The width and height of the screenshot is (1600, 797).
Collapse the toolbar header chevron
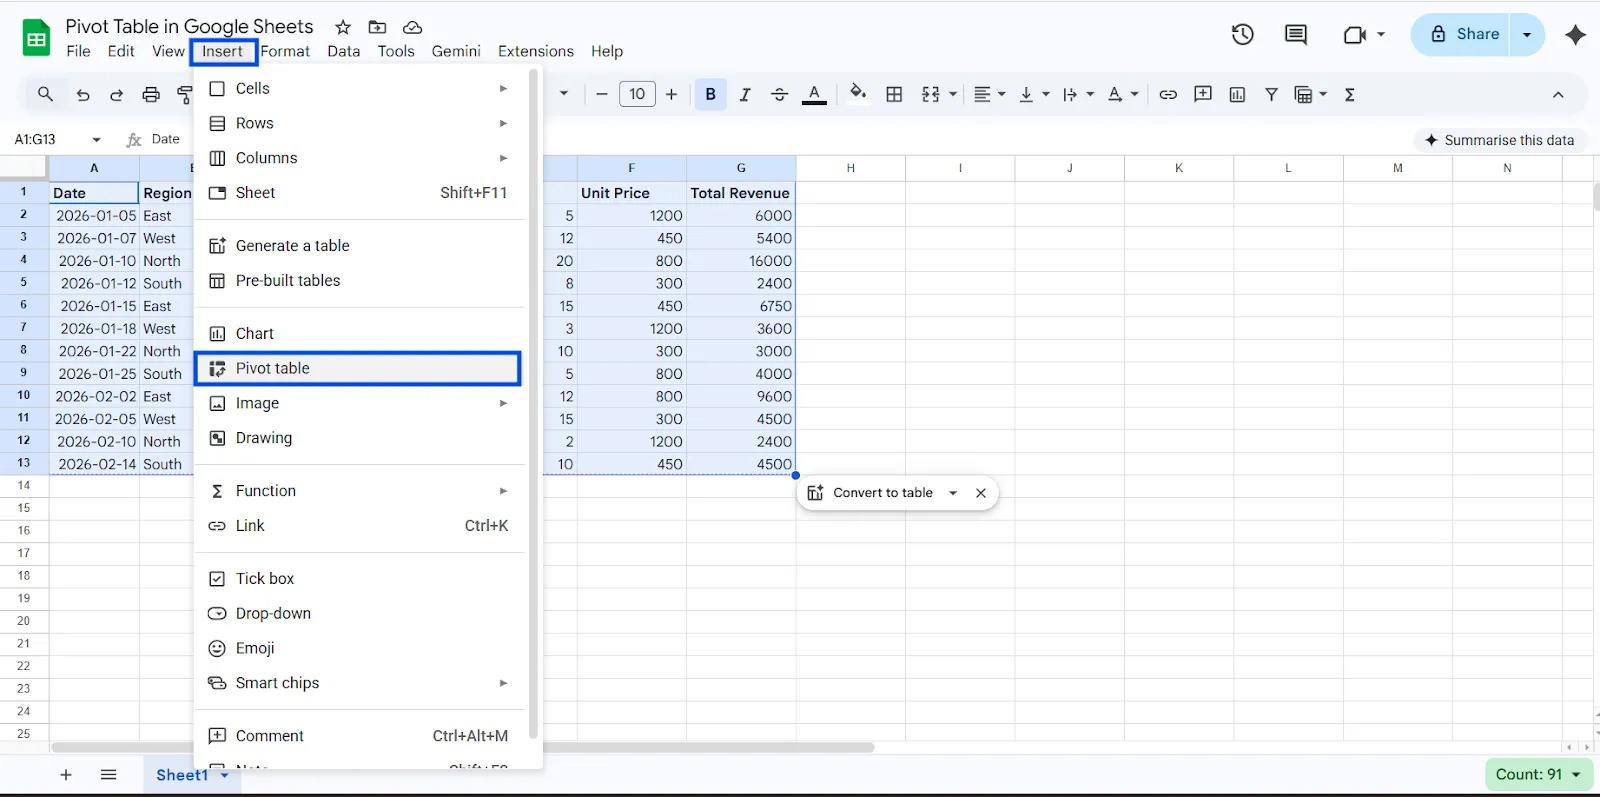[x=1558, y=94]
